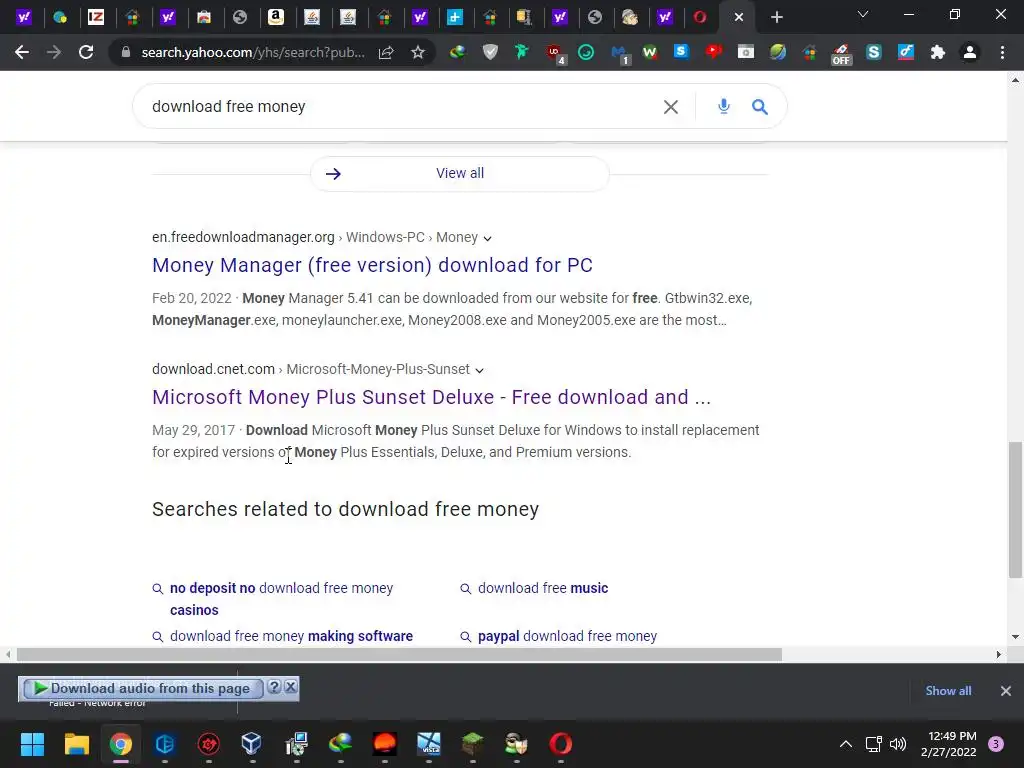1024x768 pixels.
Task: Reload the Yahoo search page
Action: point(86,52)
